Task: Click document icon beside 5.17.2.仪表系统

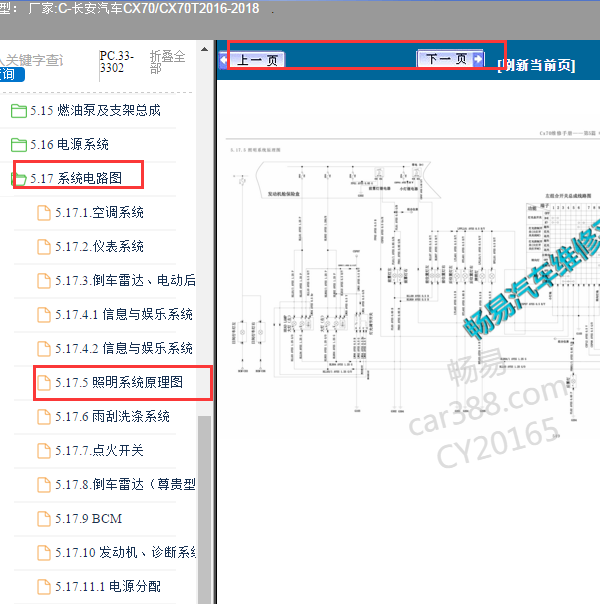Action: (44, 247)
